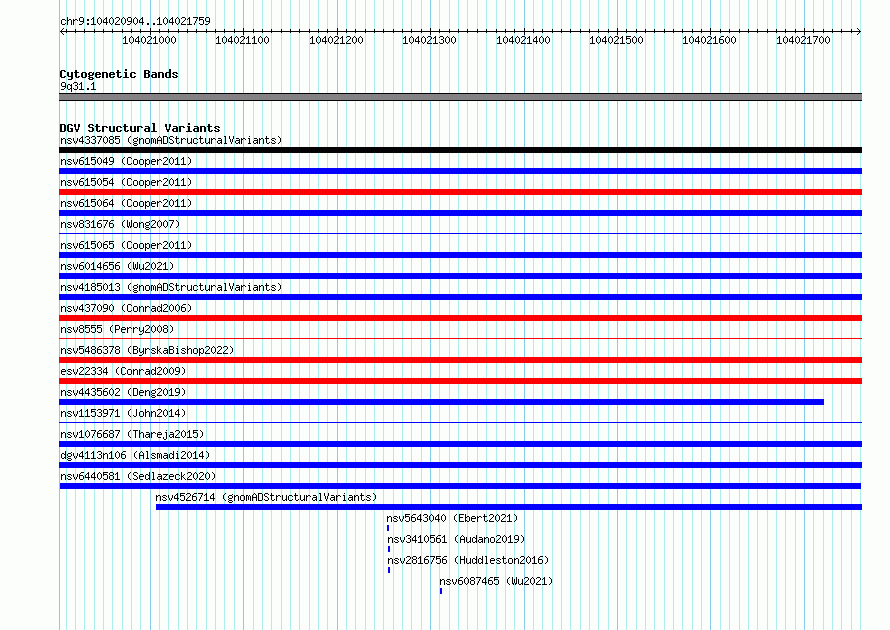Click the nsv437090 (Conrad2006) label

[x=126, y=308]
